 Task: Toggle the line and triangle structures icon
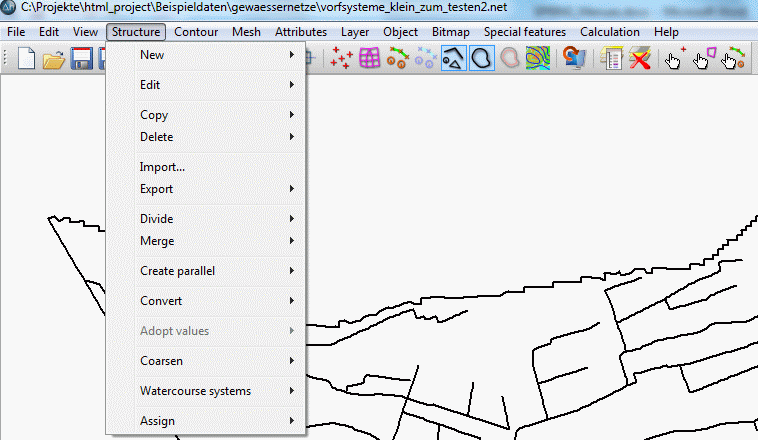(x=453, y=59)
